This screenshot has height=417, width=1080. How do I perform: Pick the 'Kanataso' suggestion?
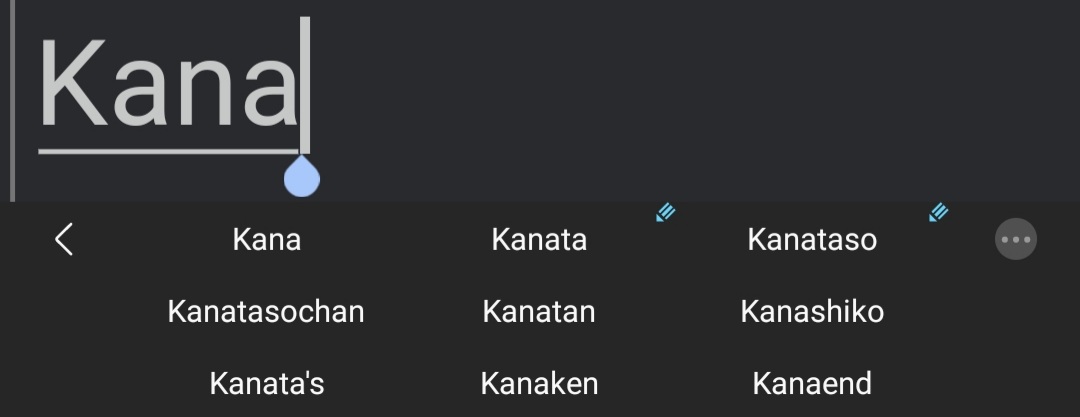coord(812,240)
